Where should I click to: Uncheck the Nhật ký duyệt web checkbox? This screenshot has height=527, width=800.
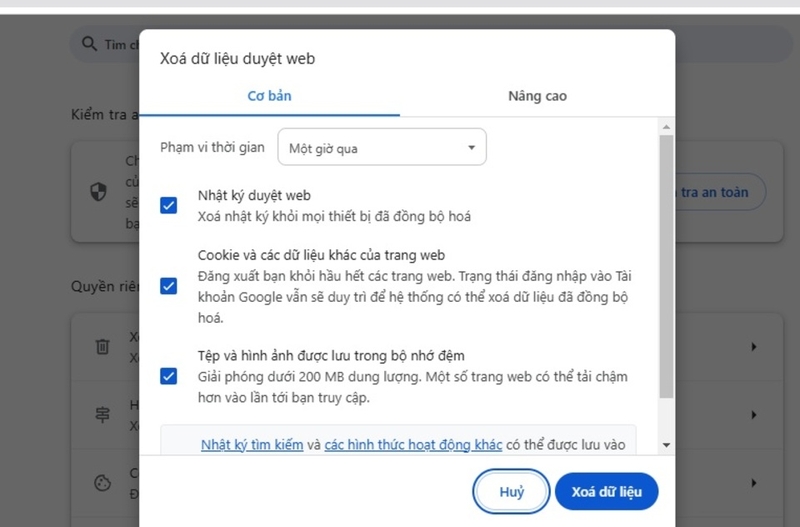(168, 206)
